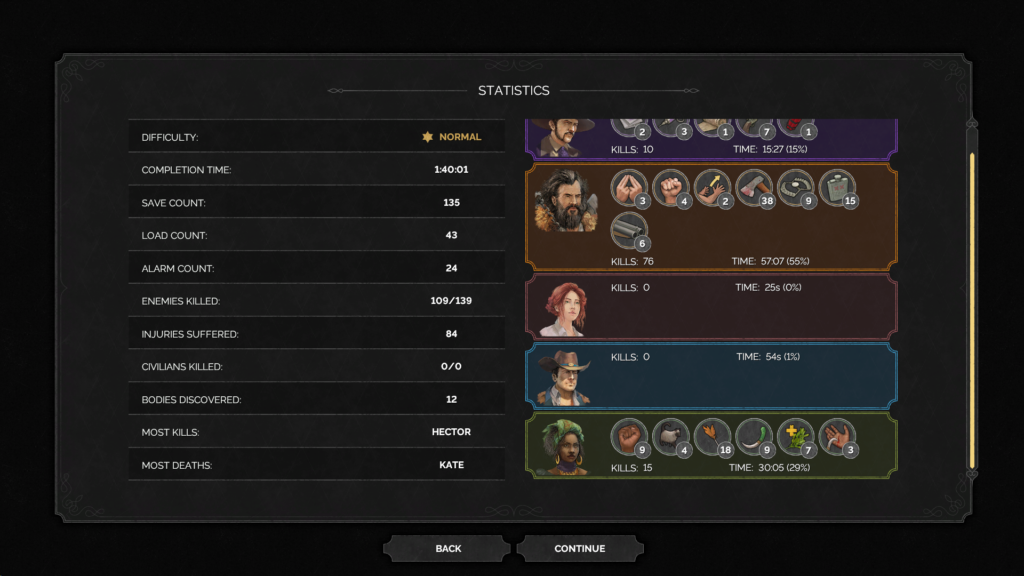Select Isabelle's bleeding hand icon
1024x576 pixels.
tap(837, 437)
